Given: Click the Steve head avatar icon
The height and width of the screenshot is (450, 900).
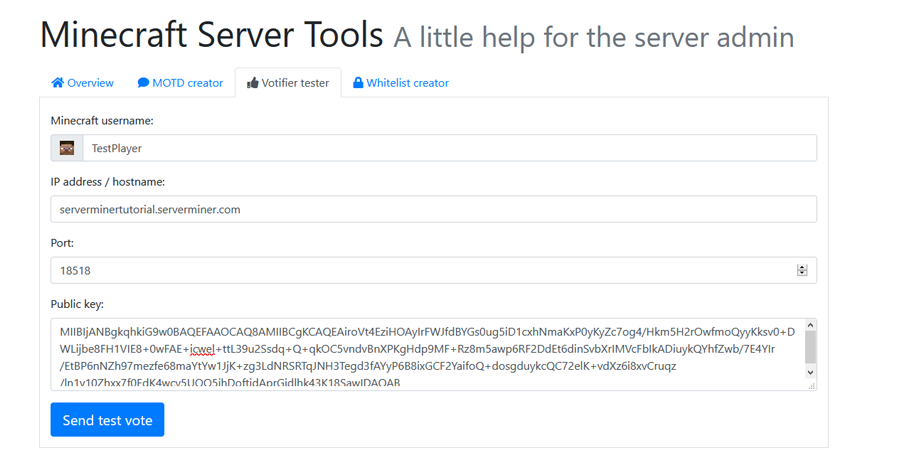Looking at the screenshot, I should click(x=67, y=148).
